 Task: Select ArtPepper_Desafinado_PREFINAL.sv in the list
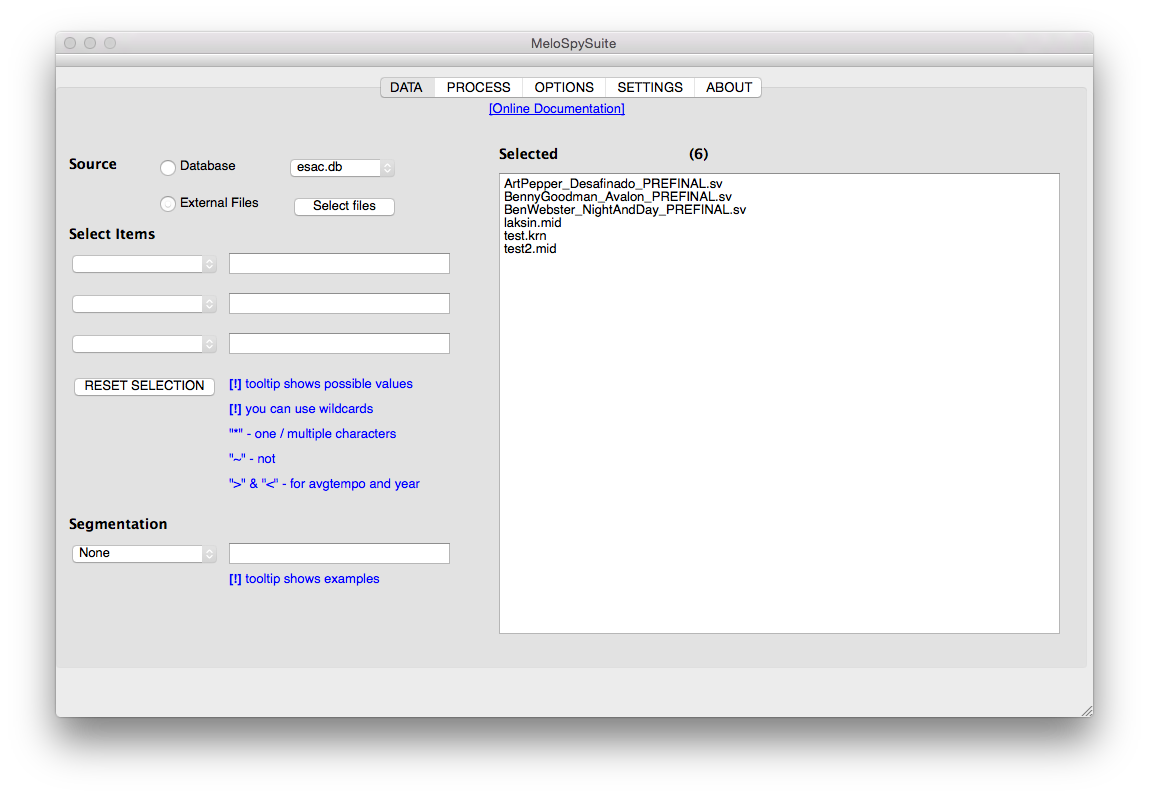click(613, 184)
